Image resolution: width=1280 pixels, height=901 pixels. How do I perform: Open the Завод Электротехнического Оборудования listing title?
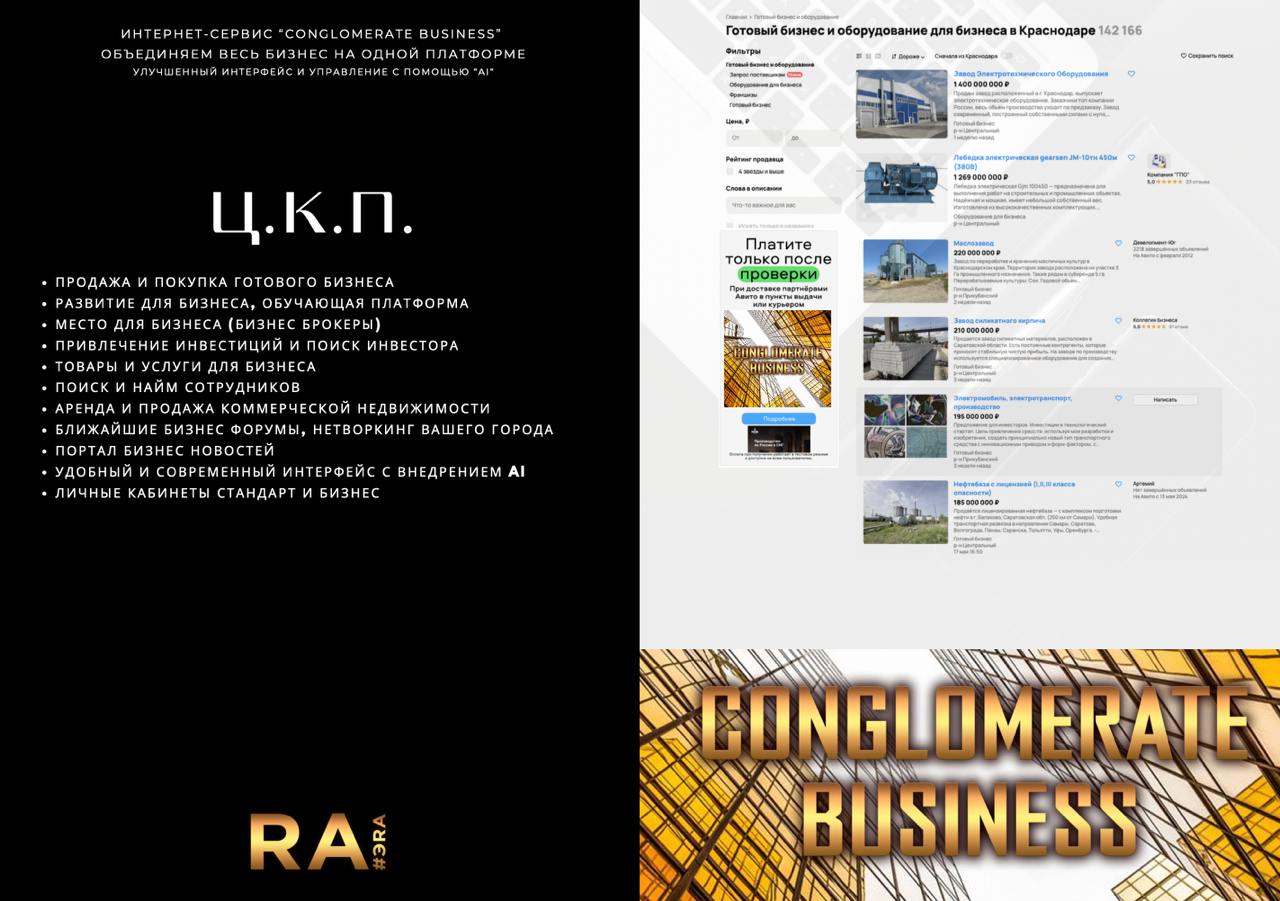pos(1031,74)
